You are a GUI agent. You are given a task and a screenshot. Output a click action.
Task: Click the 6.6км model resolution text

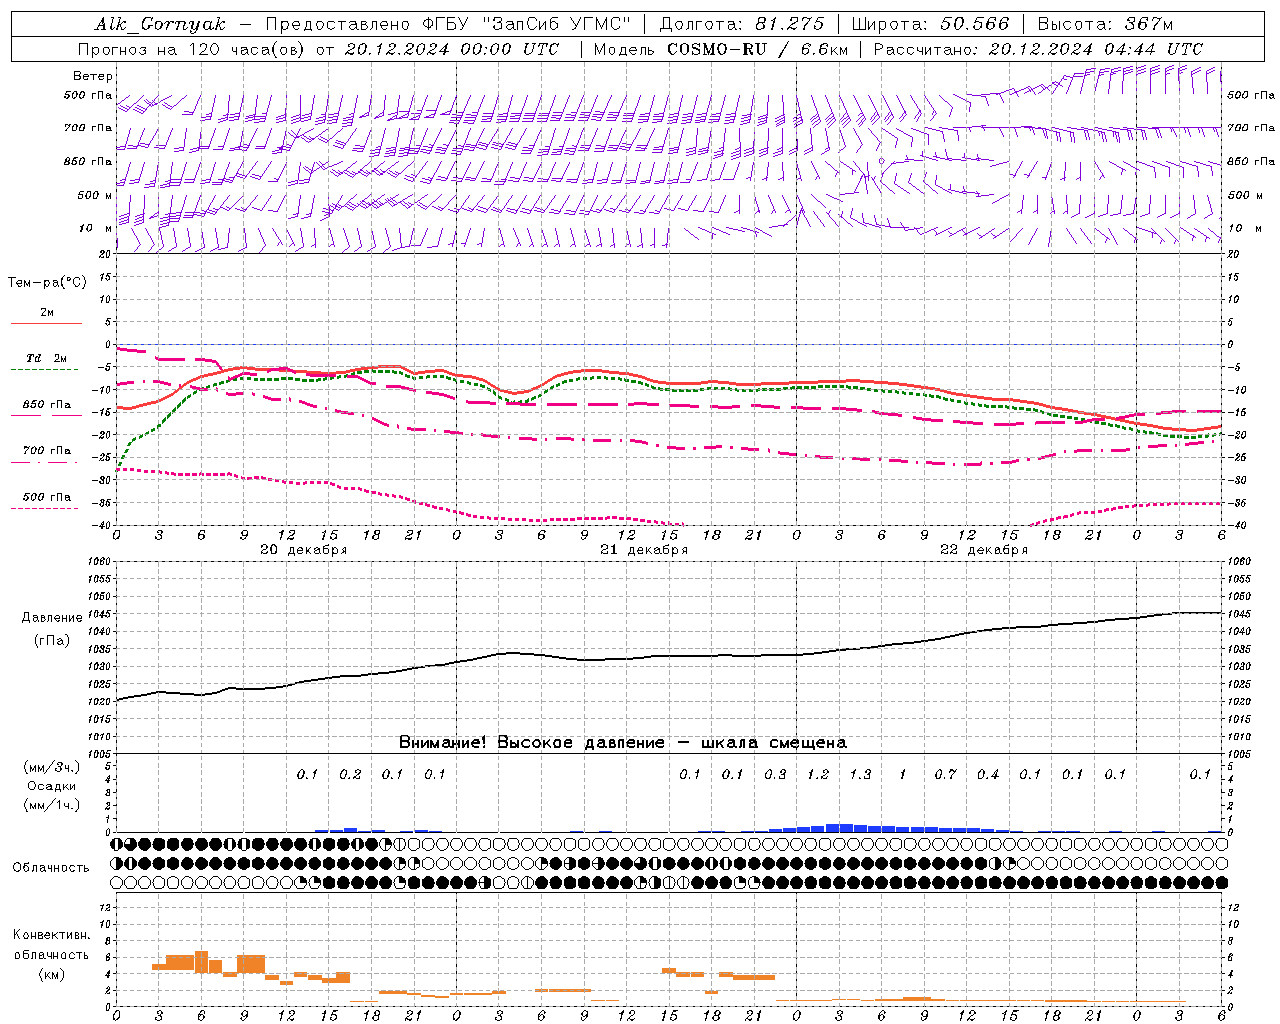pyautogui.click(x=824, y=49)
